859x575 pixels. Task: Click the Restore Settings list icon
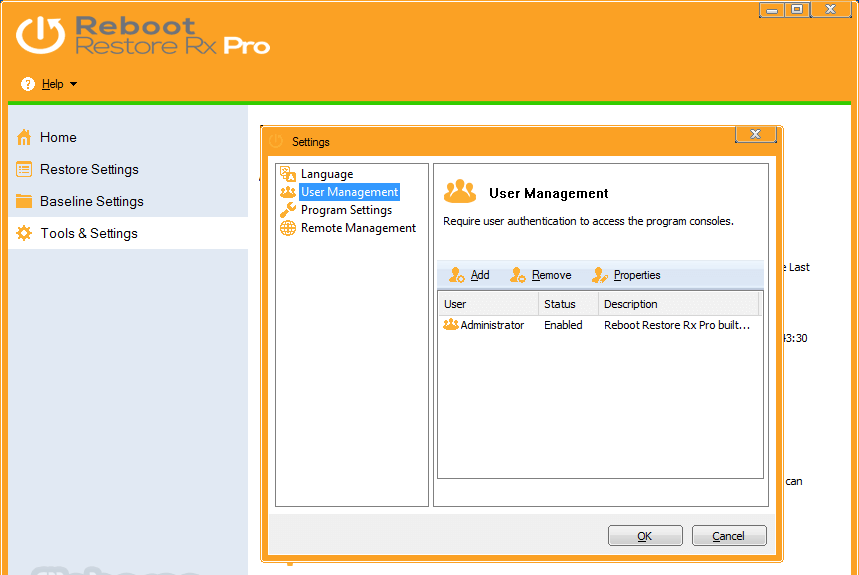point(24,169)
